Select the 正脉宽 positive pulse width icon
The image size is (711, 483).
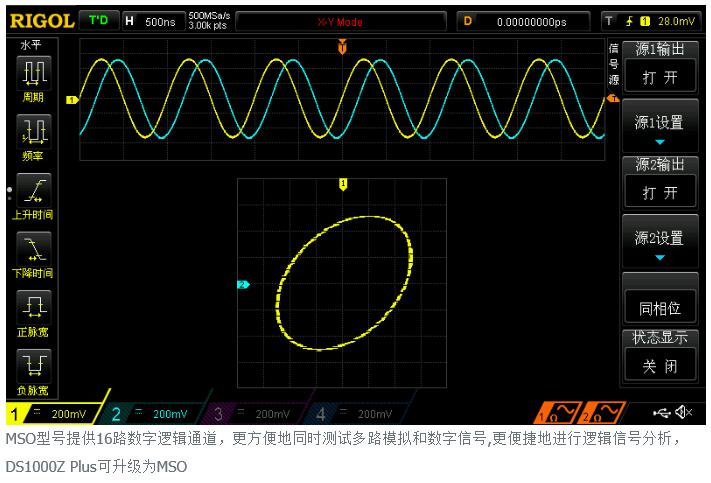33,312
